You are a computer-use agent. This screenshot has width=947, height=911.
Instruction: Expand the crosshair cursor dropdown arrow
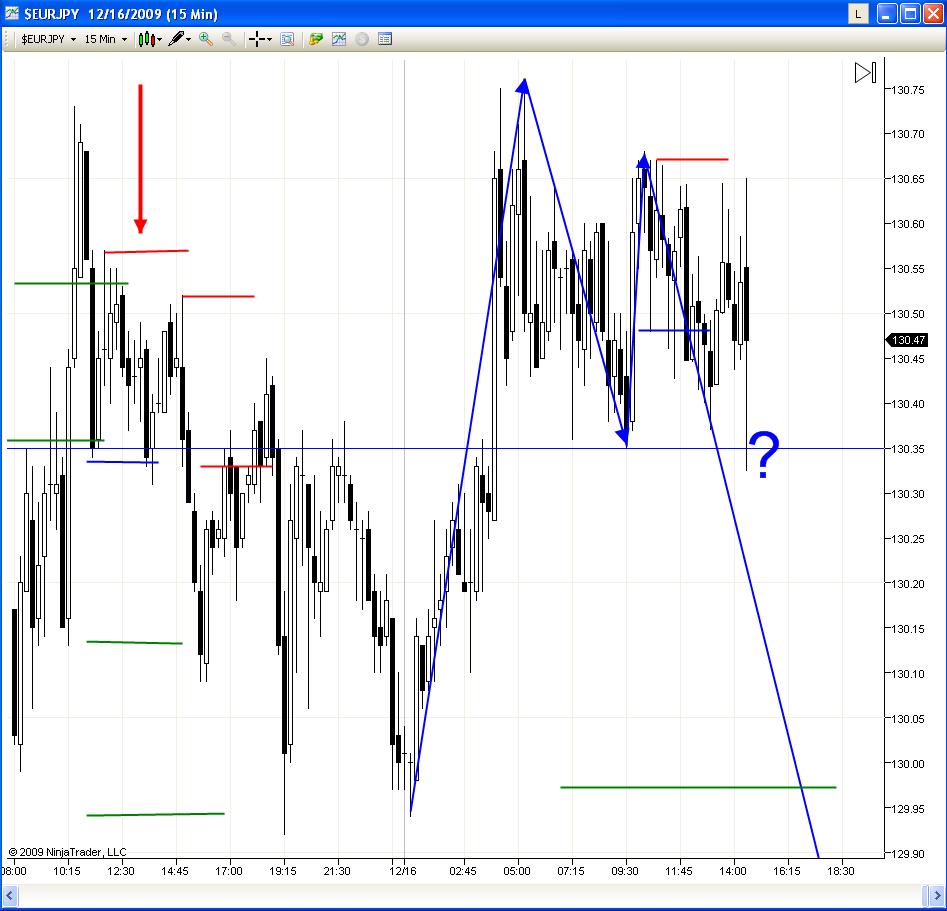pyautogui.click(x=269, y=40)
